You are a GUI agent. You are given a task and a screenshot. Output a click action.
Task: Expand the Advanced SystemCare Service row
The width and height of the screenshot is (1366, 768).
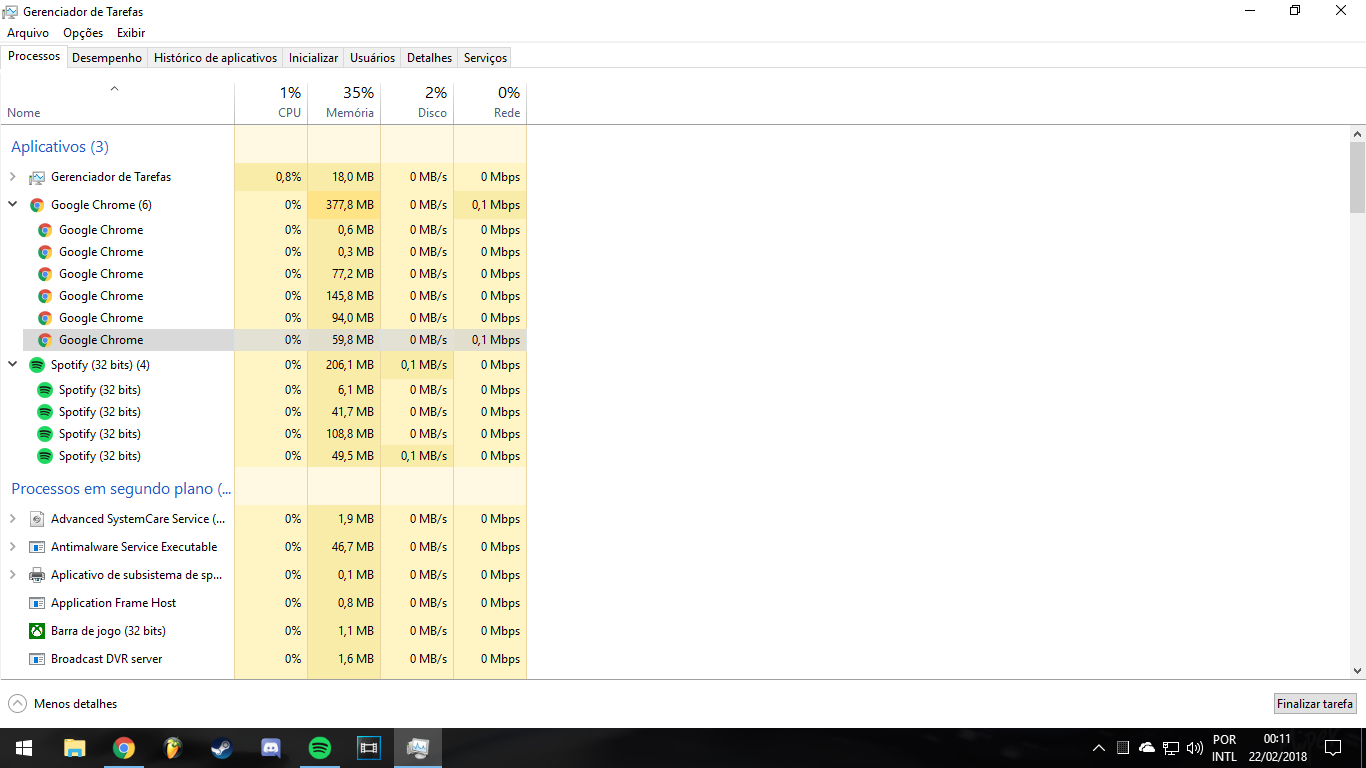point(12,519)
